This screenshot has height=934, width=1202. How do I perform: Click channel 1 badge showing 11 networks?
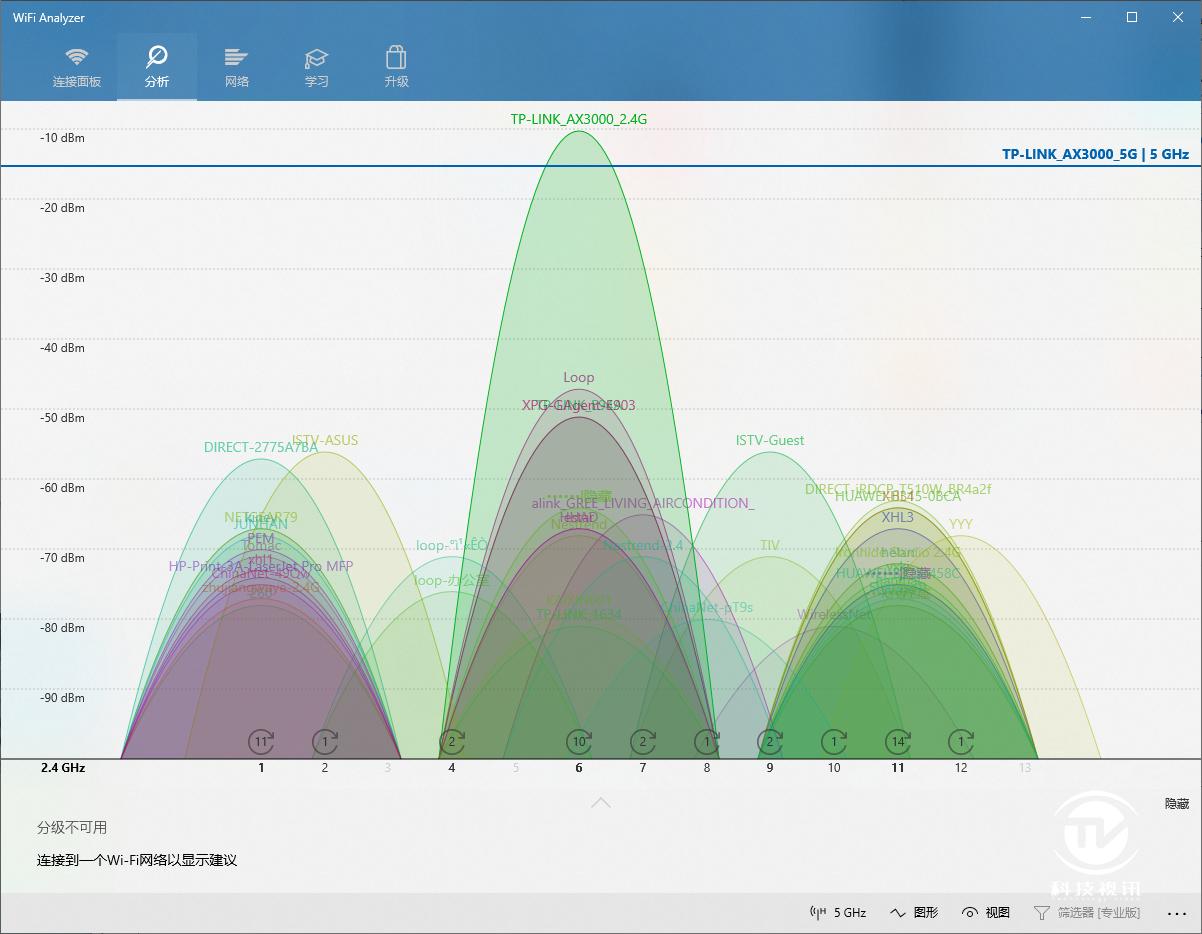[261, 742]
